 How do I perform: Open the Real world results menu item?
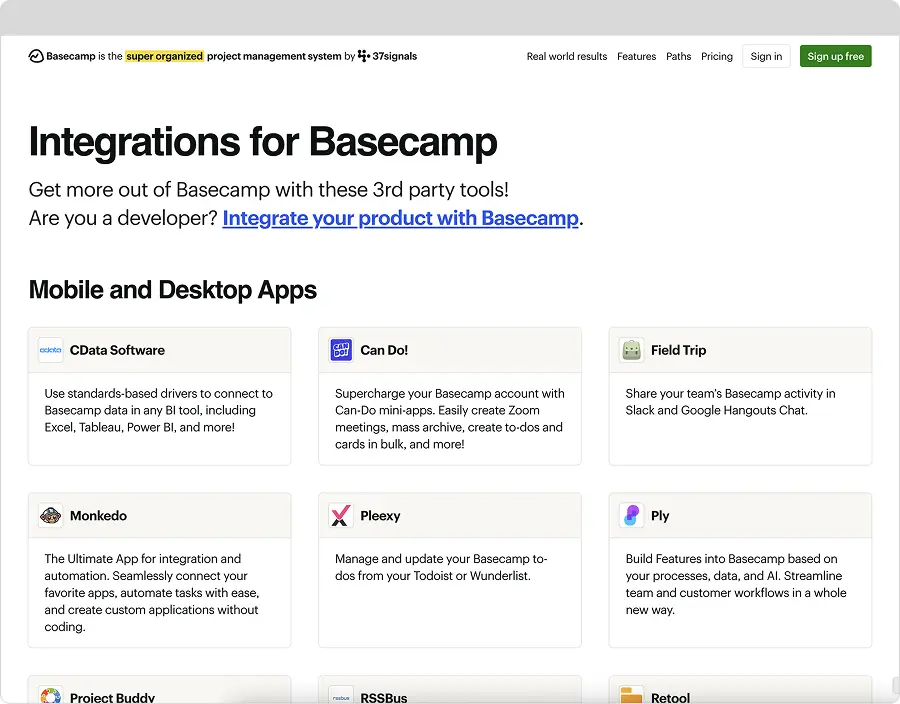point(567,57)
